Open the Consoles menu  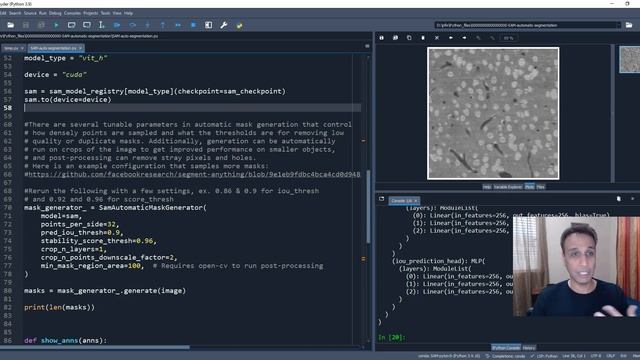coord(72,13)
